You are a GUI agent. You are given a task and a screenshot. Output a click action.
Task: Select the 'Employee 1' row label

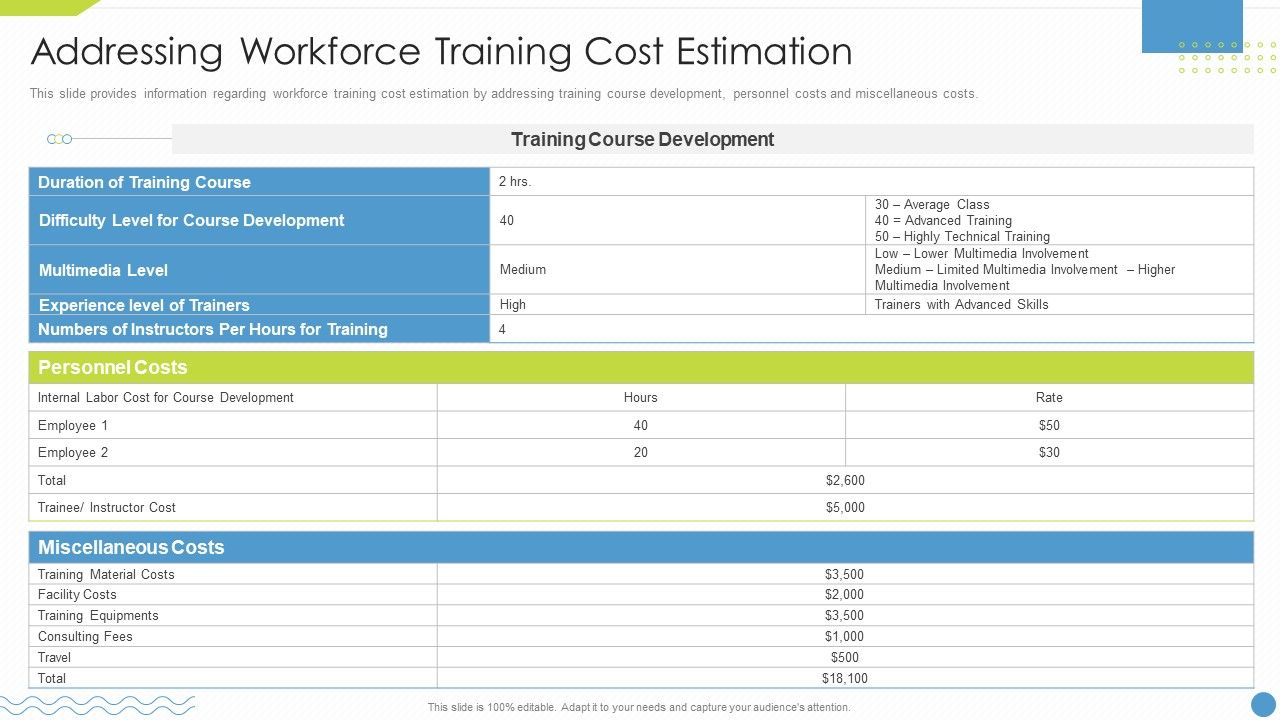pyautogui.click(x=73, y=425)
